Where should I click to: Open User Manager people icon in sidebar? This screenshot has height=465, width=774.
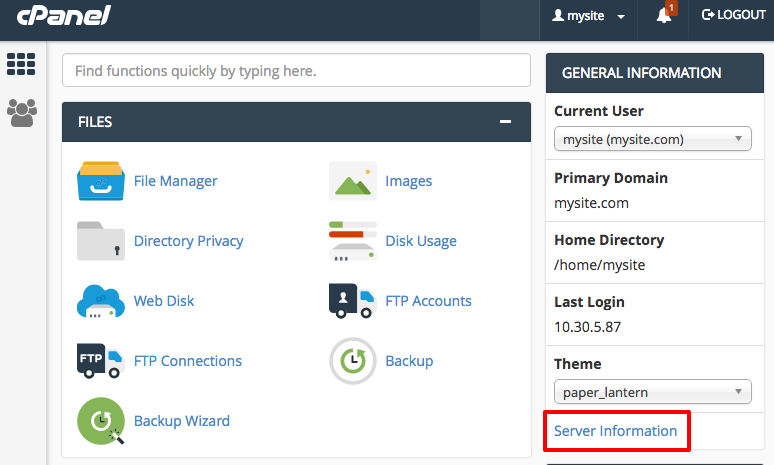[x=21, y=112]
